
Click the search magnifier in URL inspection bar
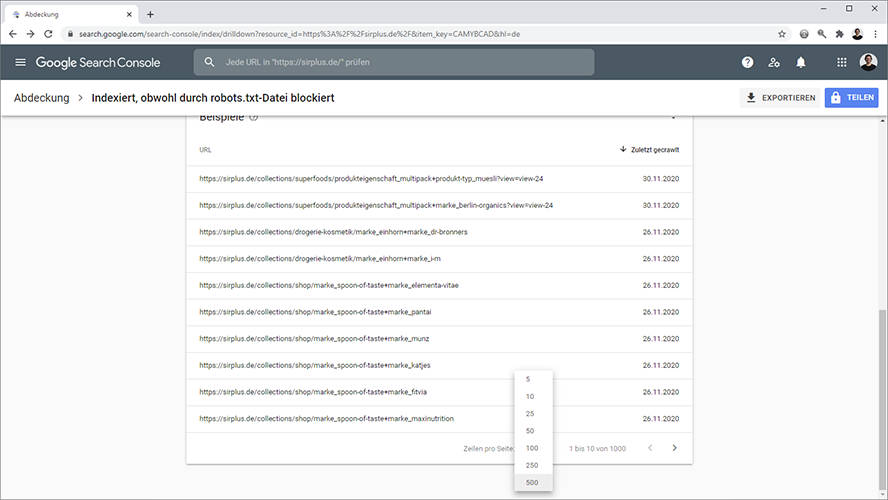(x=210, y=62)
